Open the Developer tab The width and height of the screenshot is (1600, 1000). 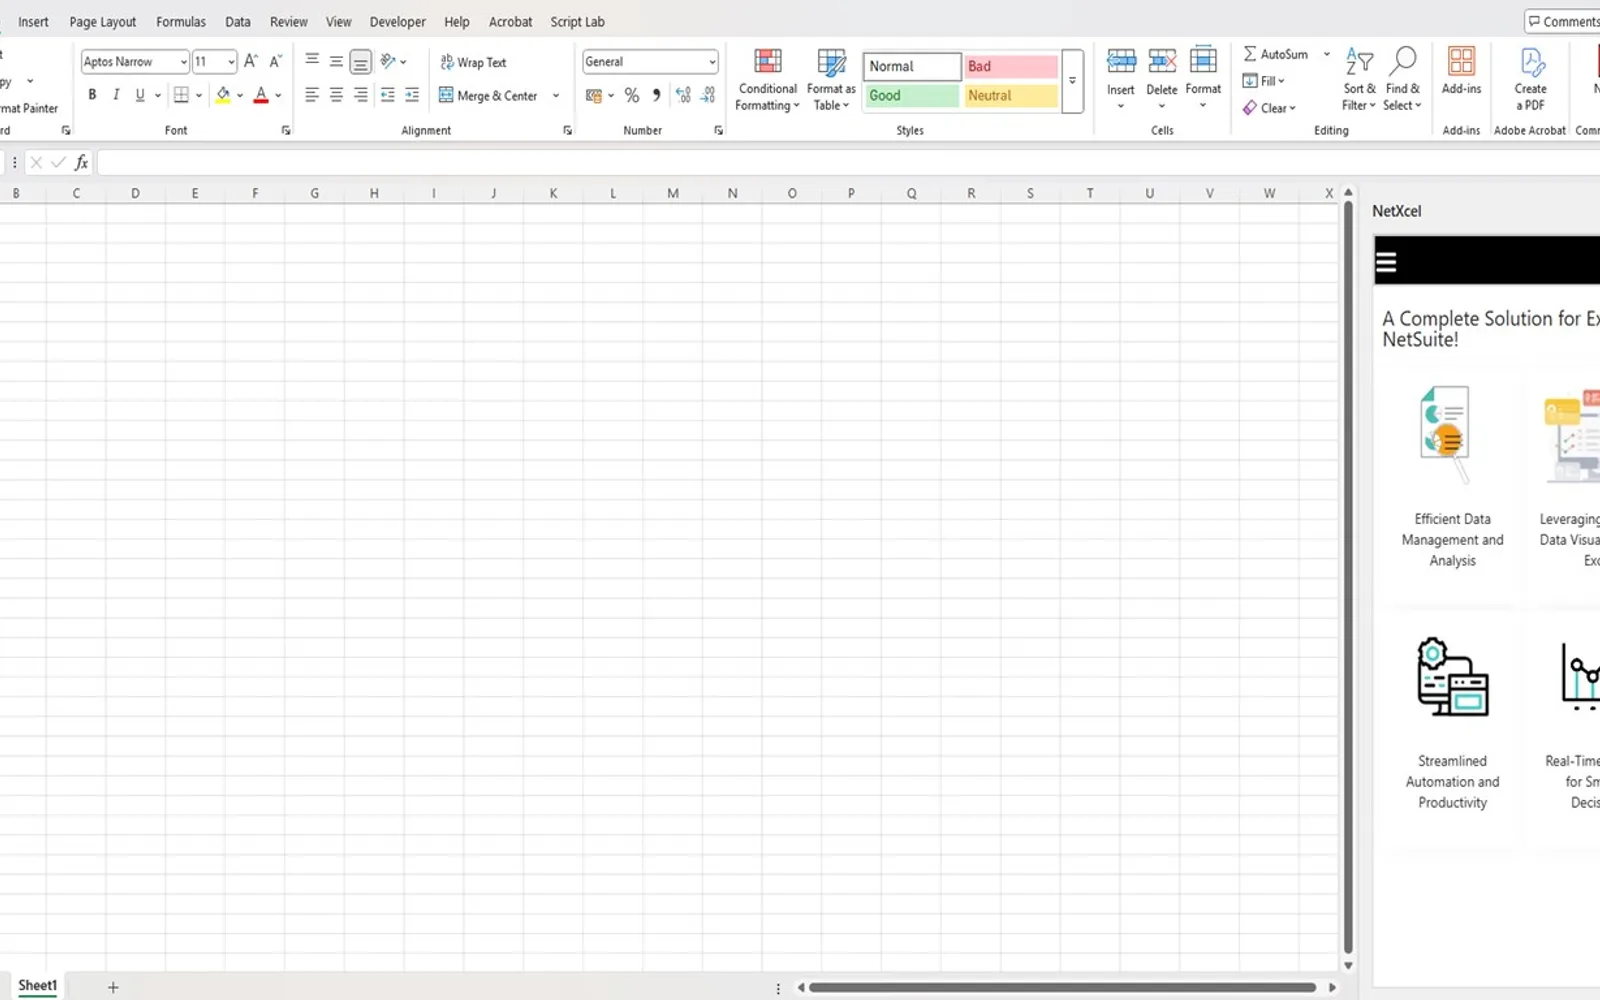(398, 22)
